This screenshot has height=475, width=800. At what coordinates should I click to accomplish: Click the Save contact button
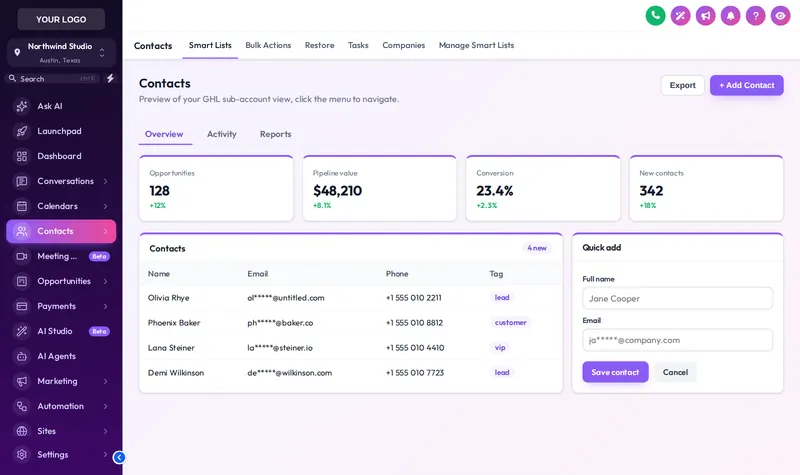tap(615, 372)
